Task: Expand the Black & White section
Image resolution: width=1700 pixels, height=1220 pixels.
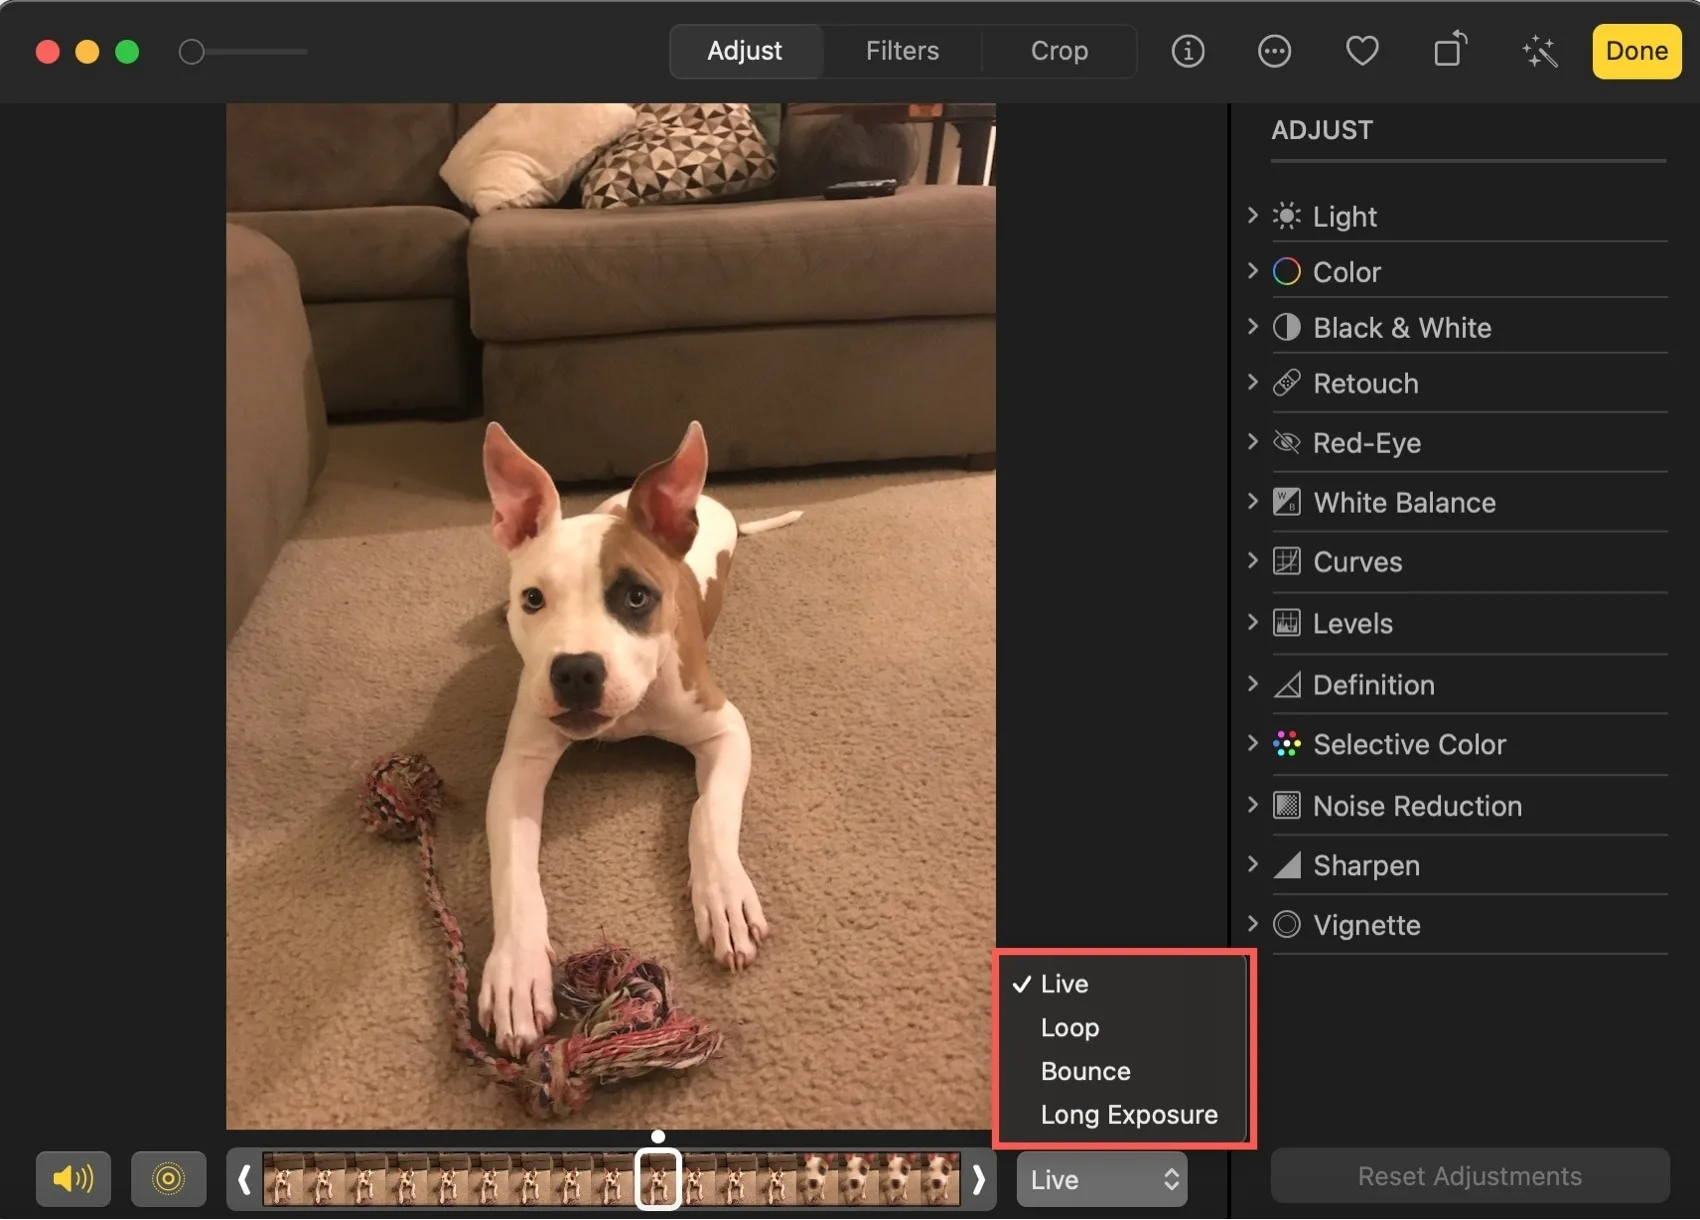Action: tap(1252, 327)
